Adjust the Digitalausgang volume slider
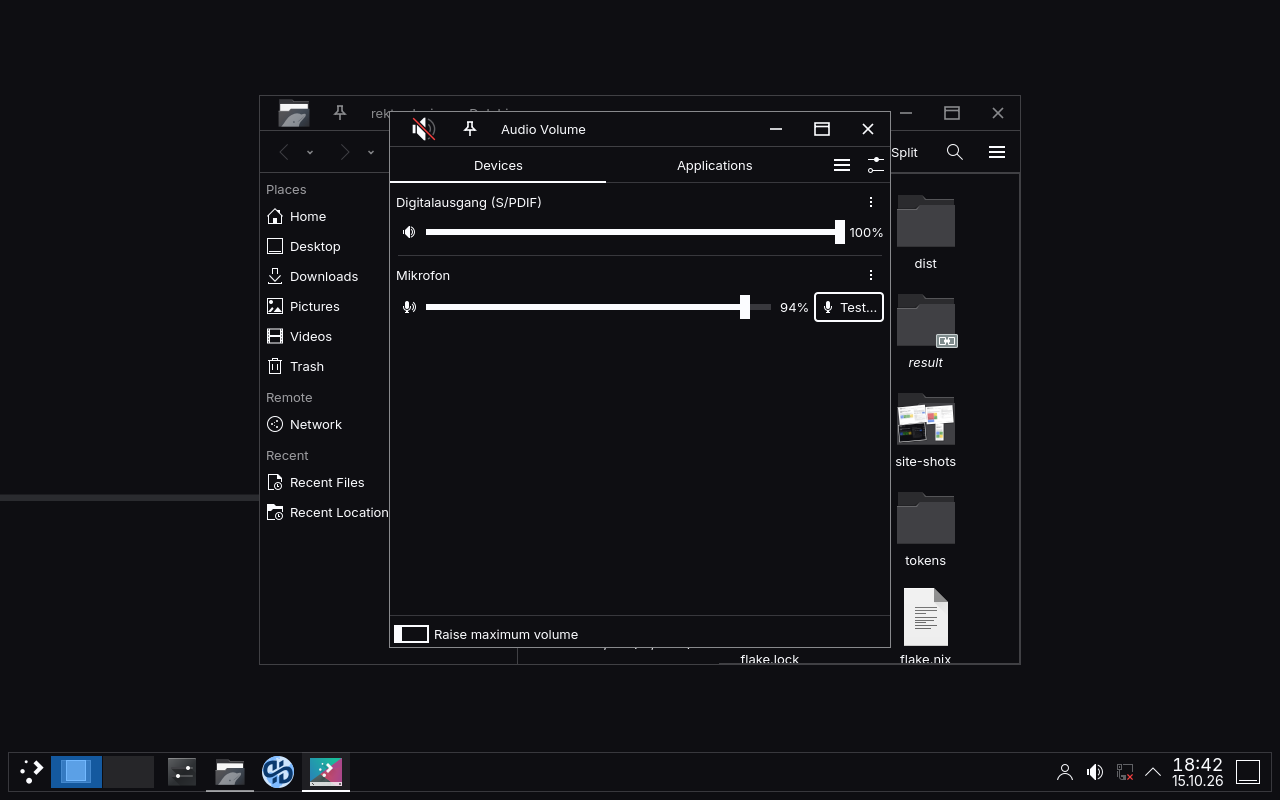This screenshot has height=800, width=1280. pyautogui.click(x=635, y=232)
